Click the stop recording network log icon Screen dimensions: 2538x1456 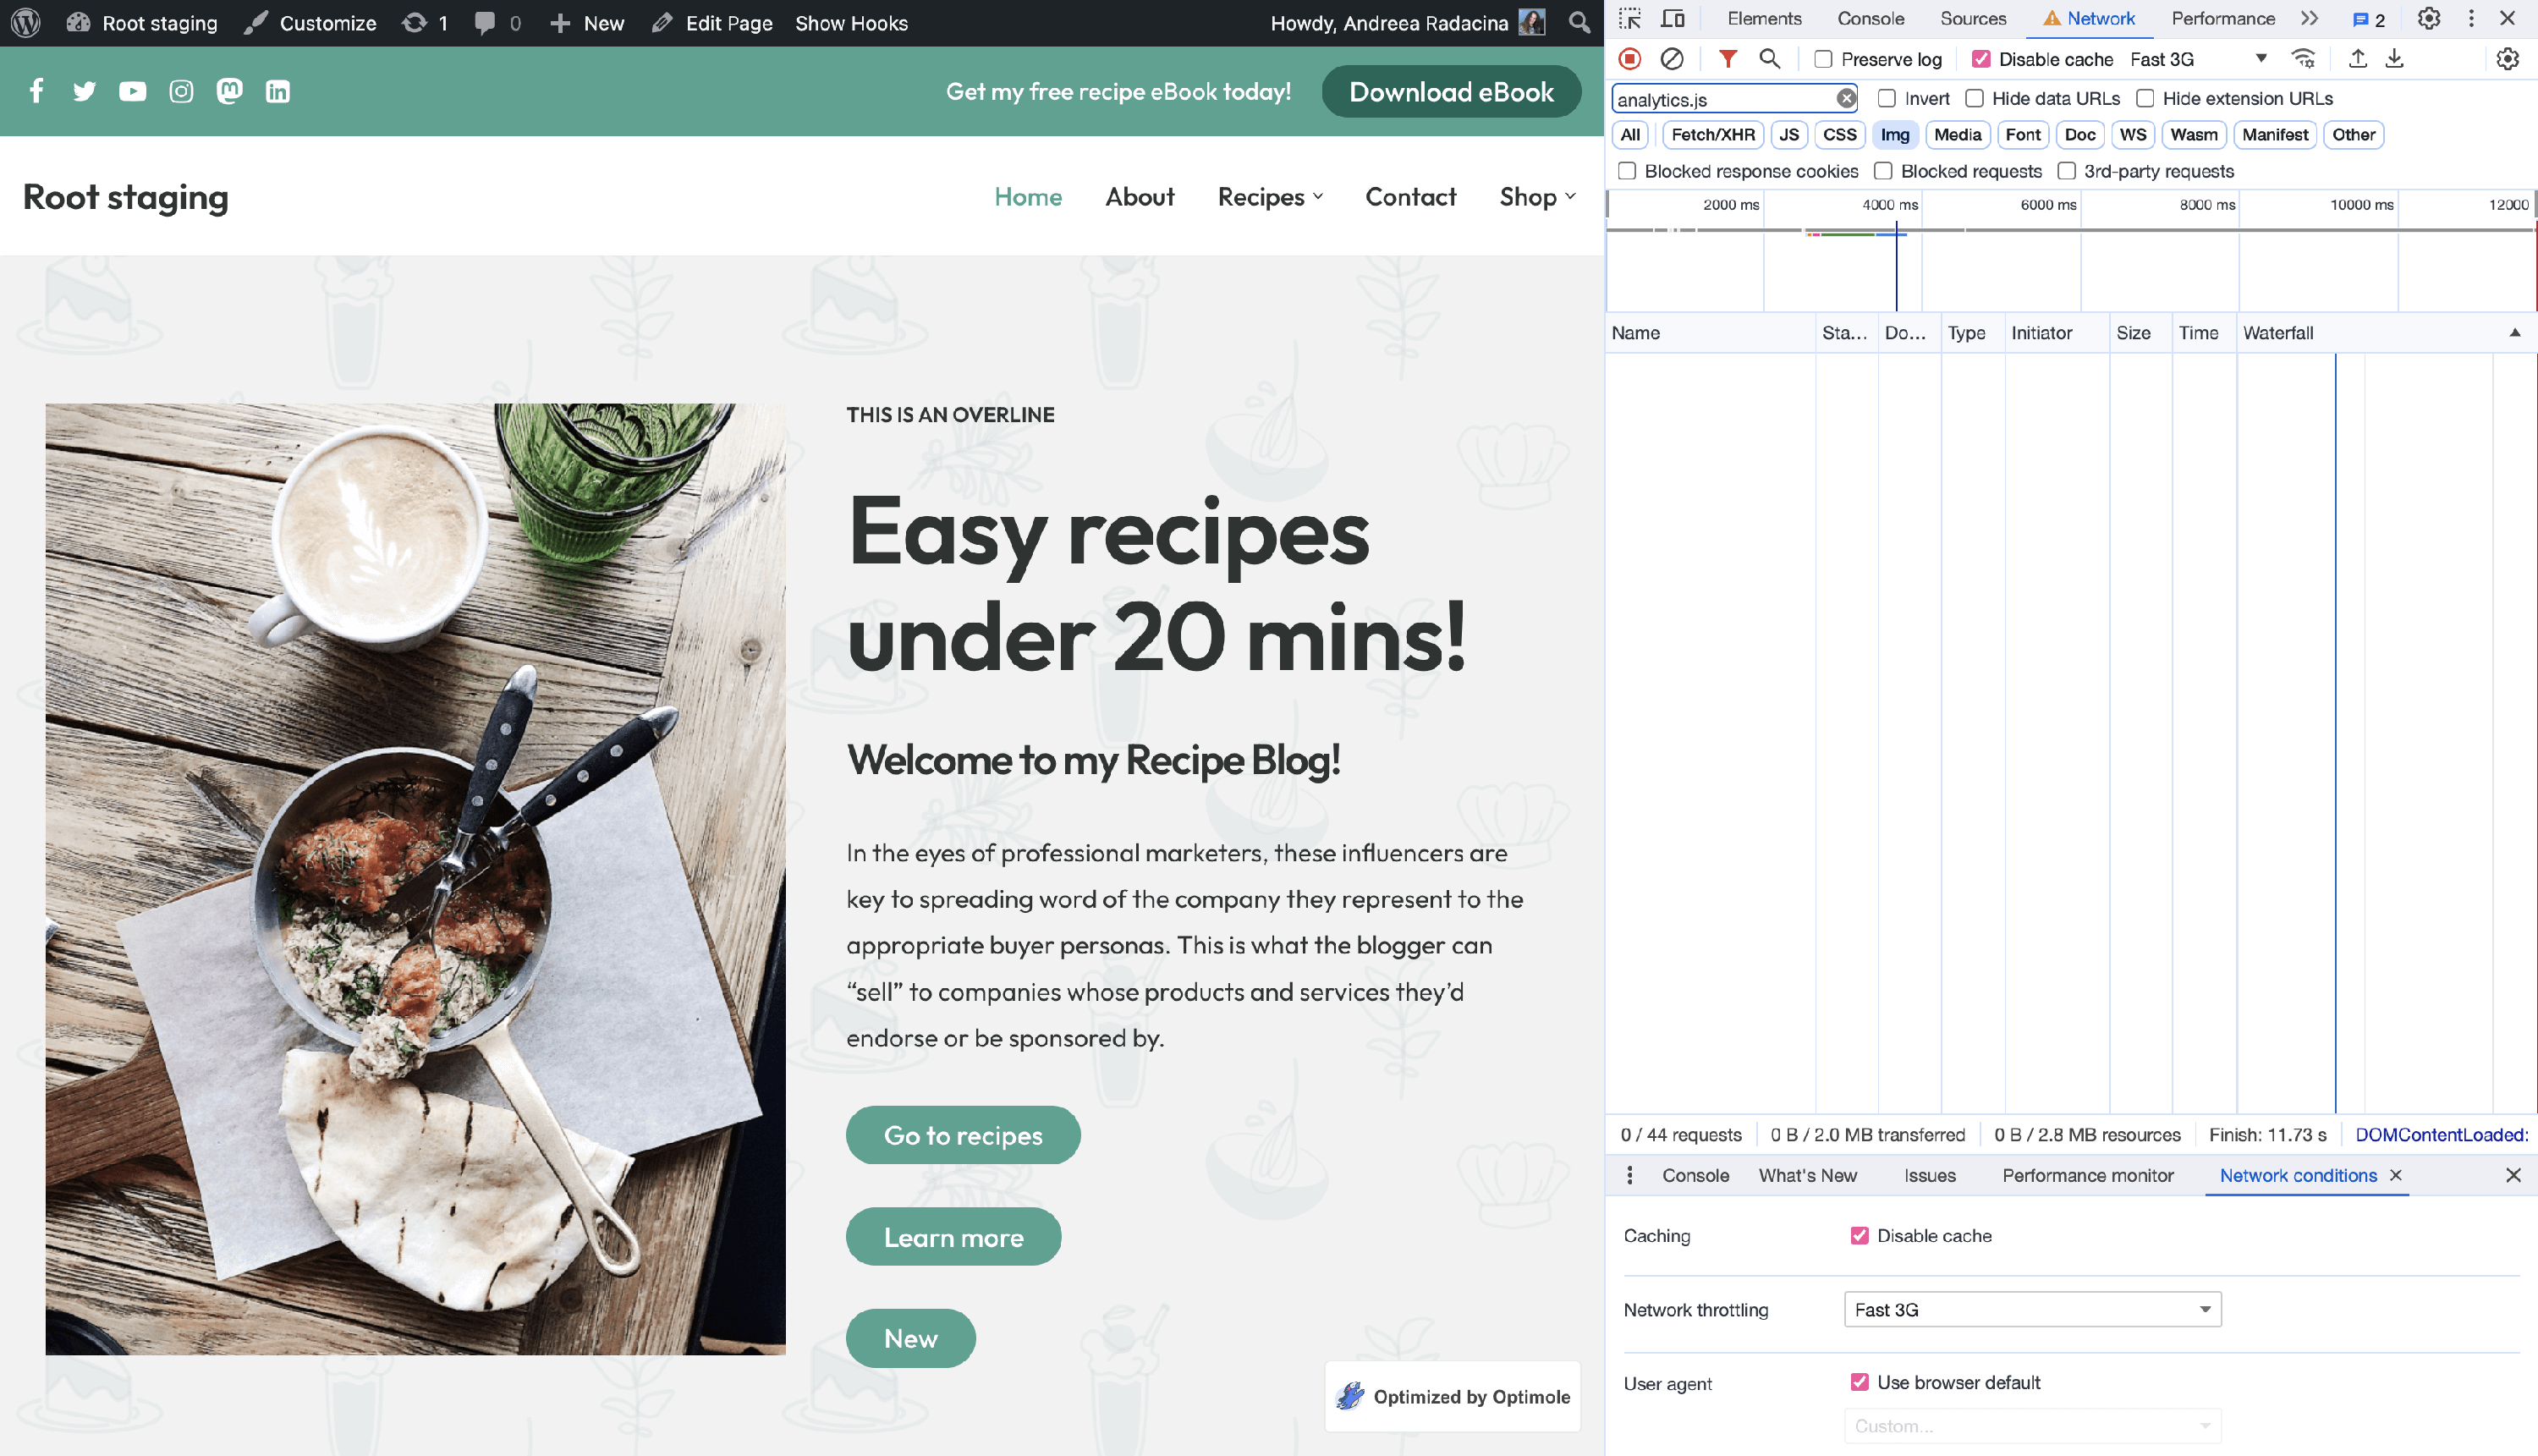click(x=1630, y=59)
